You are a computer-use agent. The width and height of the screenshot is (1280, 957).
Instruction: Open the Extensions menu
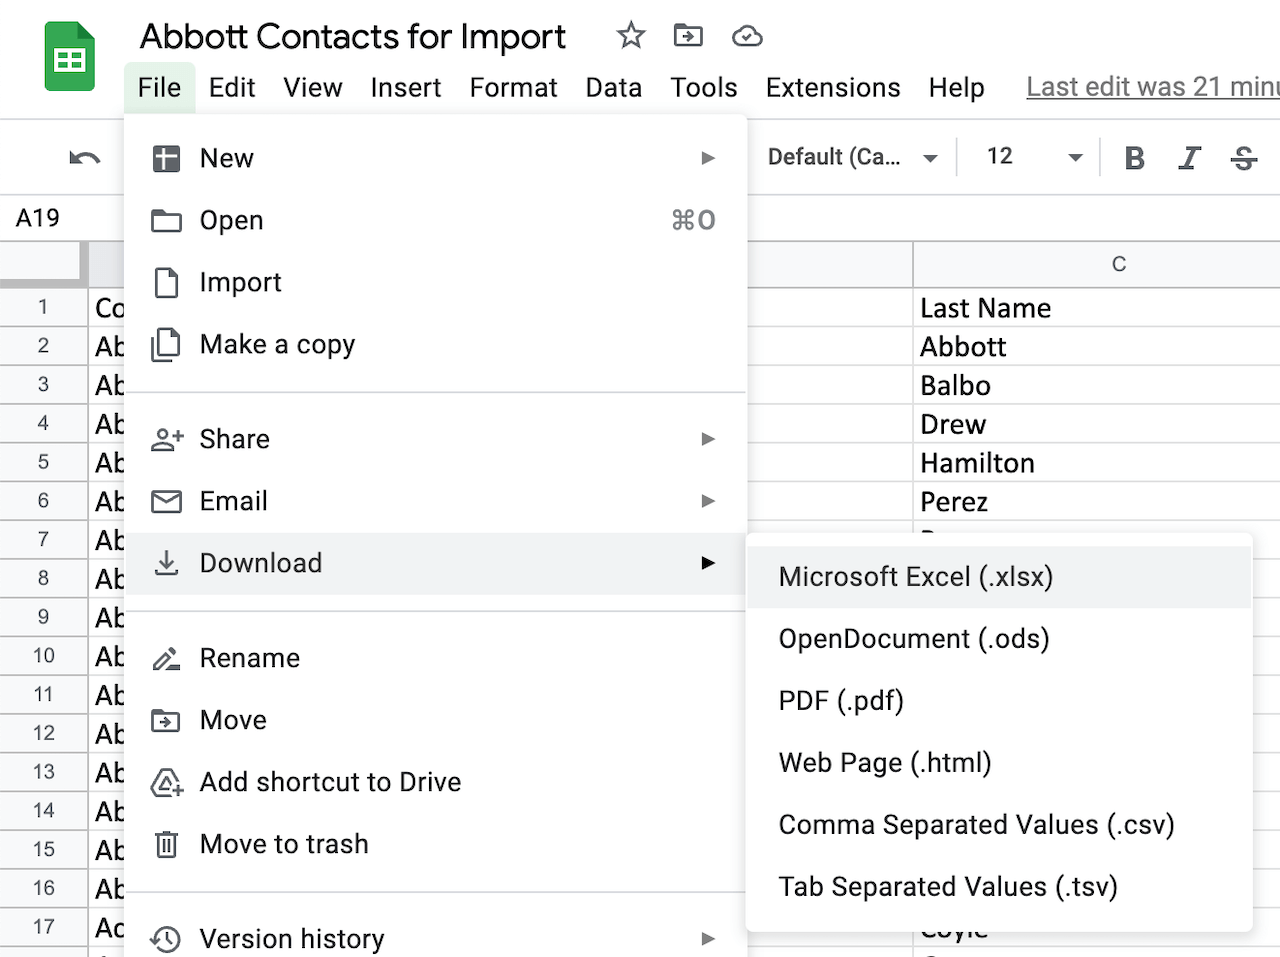832,88
